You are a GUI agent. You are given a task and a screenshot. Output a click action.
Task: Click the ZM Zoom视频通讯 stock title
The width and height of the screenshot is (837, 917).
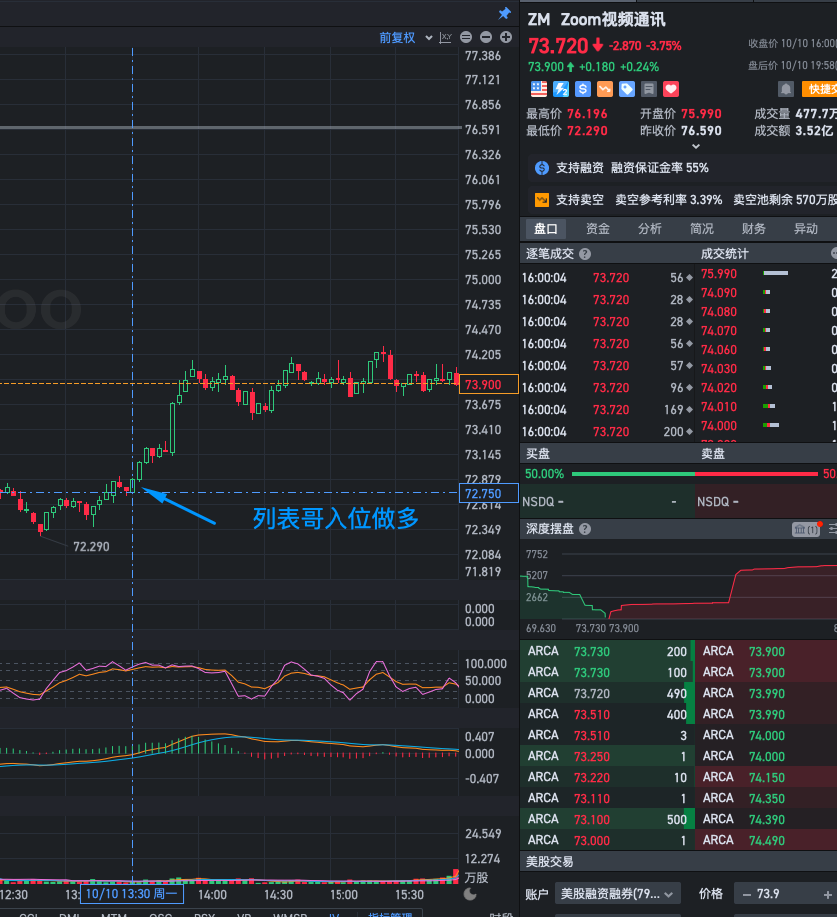(x=596, y=20)
